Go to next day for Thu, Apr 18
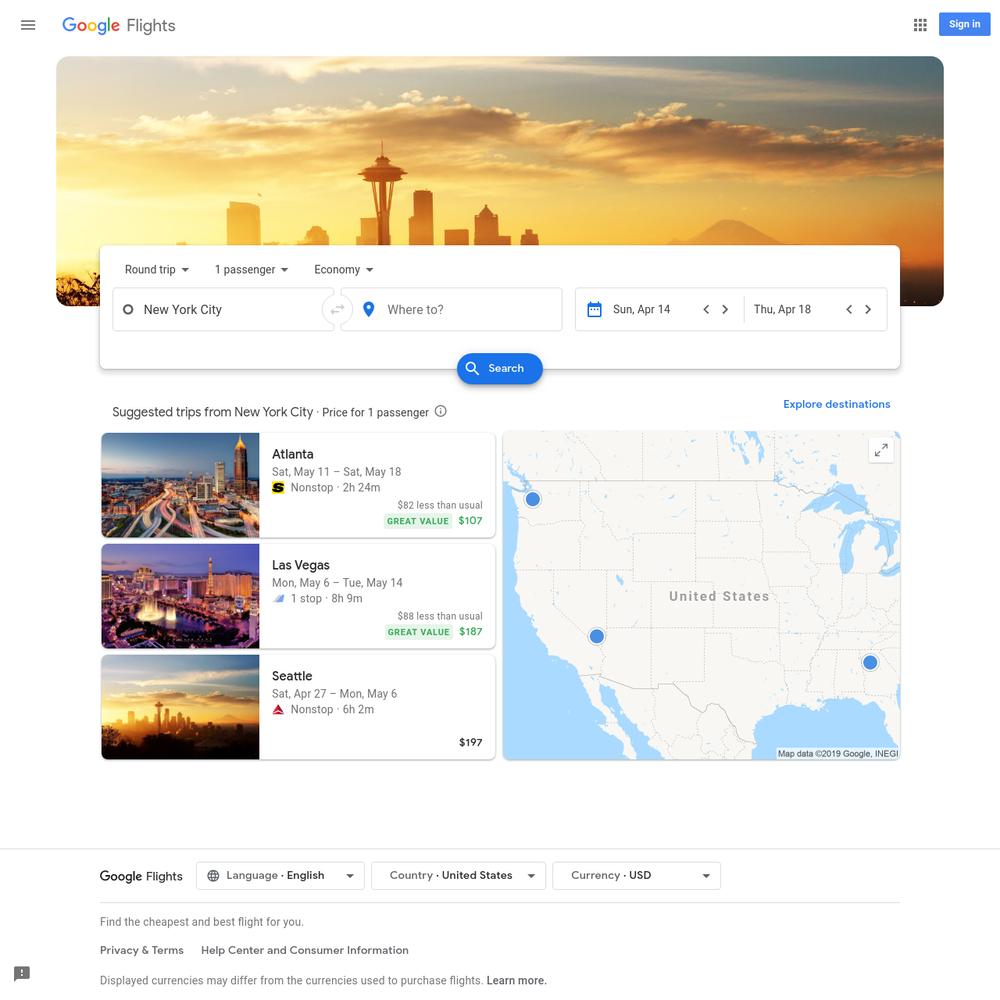1000x1000 pixels. point(868,309)
